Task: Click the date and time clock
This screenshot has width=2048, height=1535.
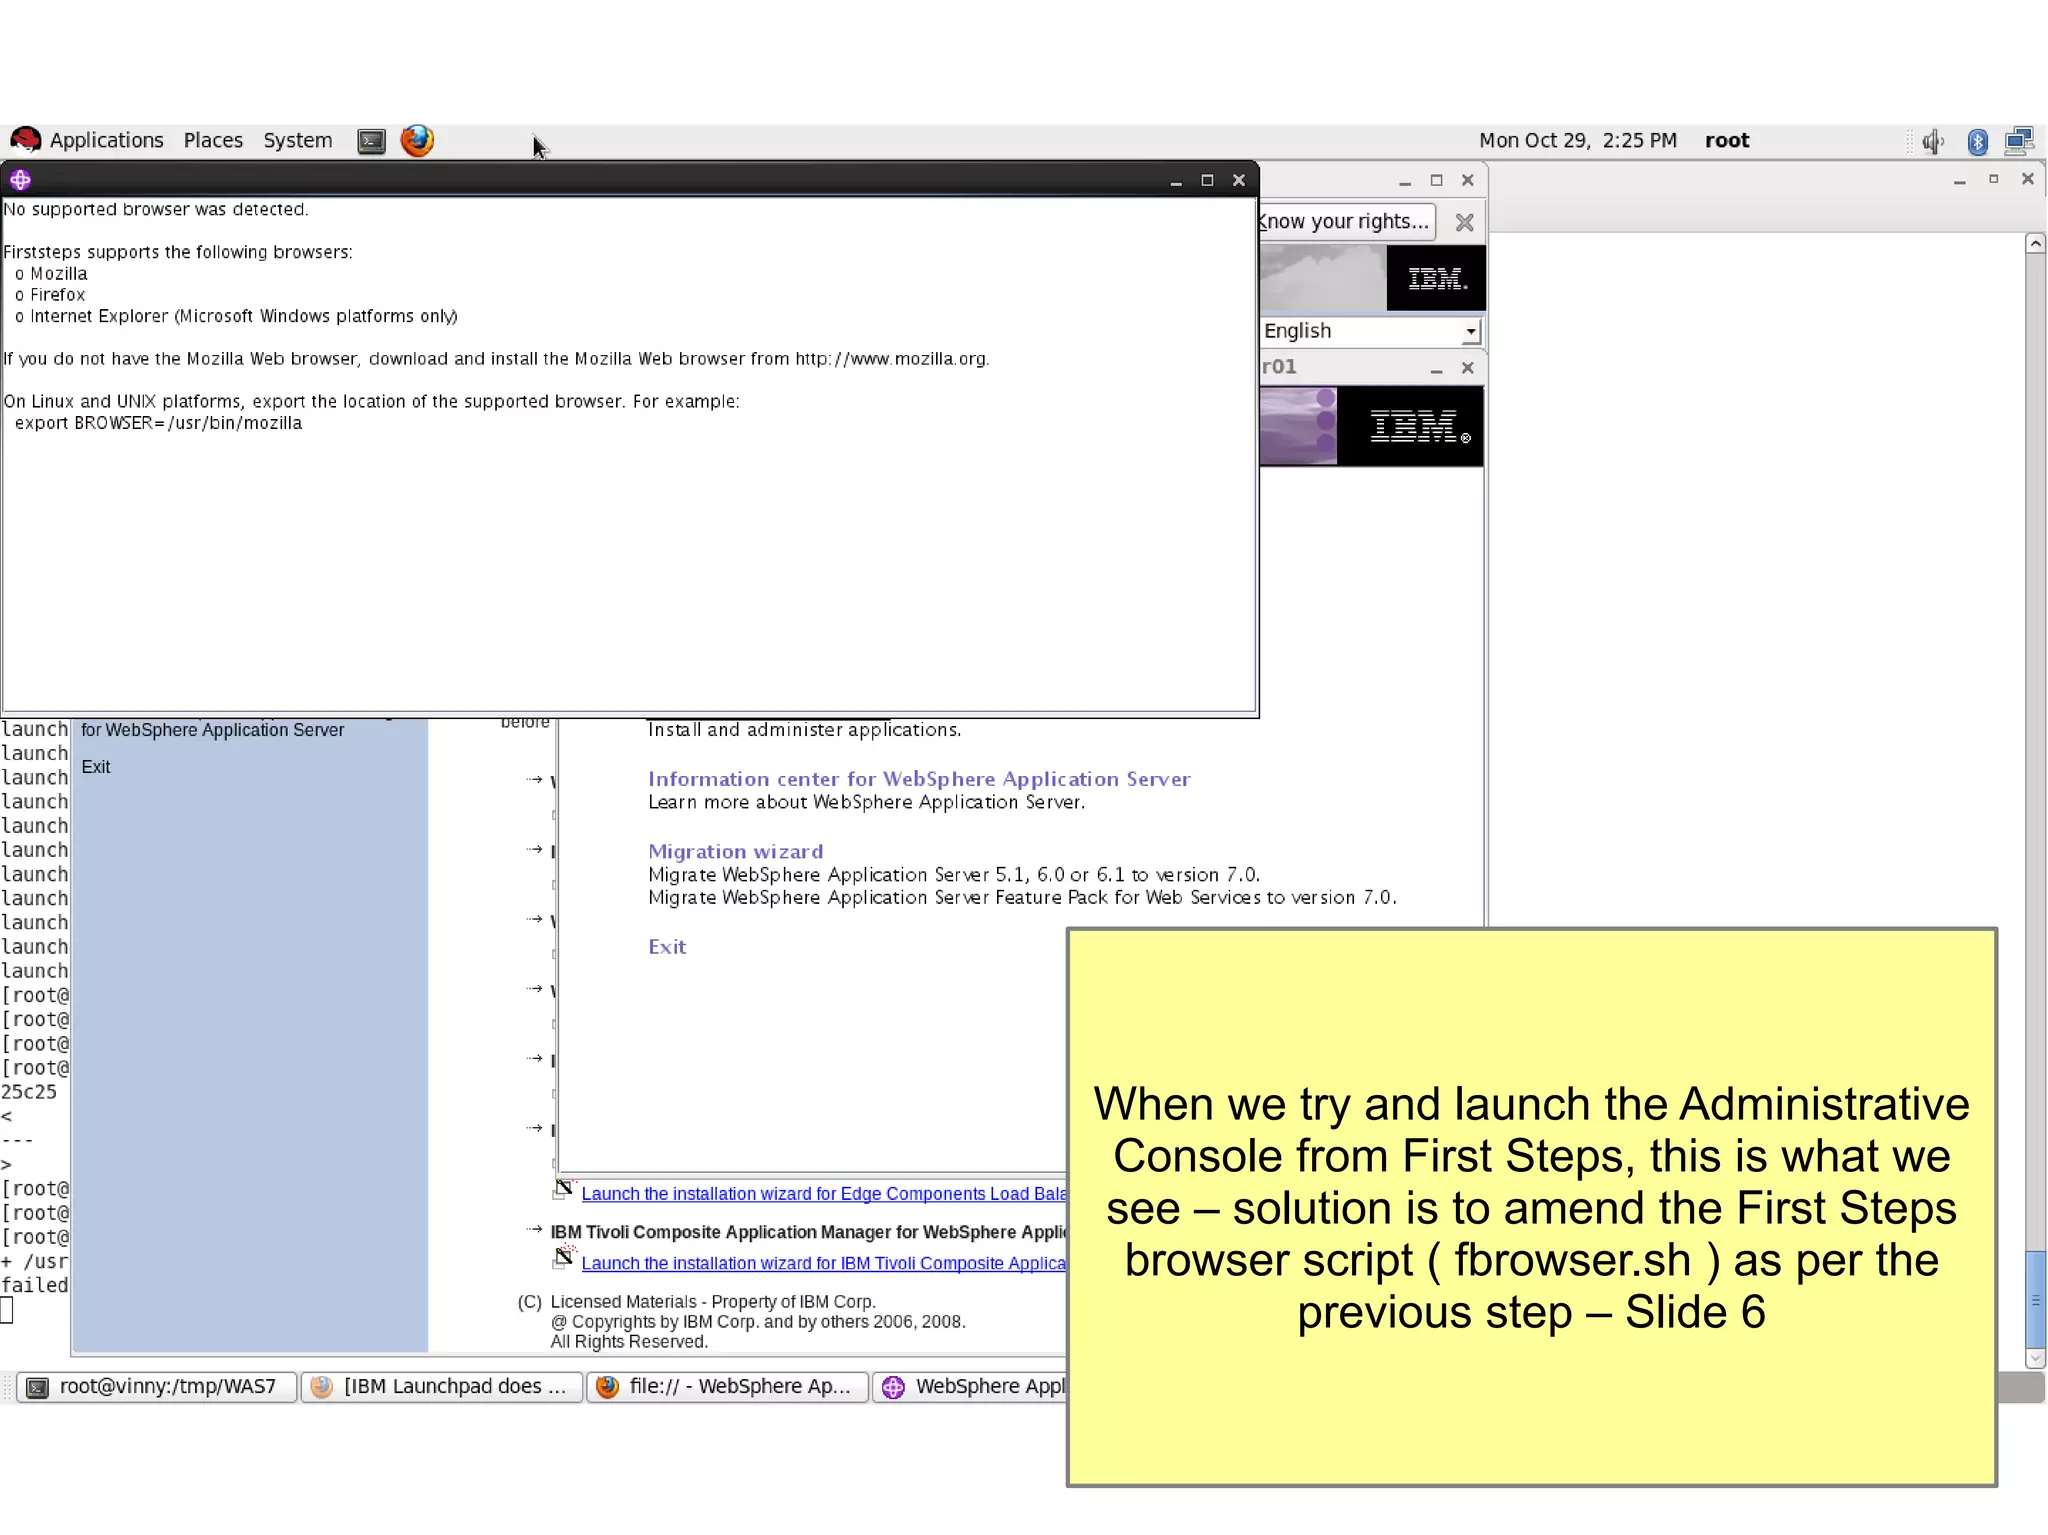Action: [x=1577, y=140]
